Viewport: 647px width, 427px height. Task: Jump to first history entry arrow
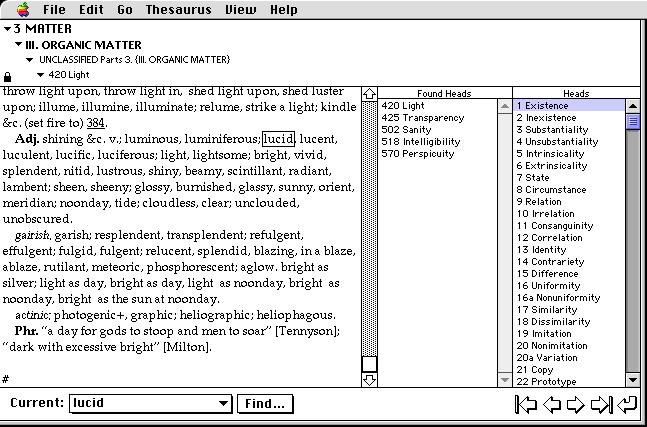pyautogui.click(x=526, y=404)
